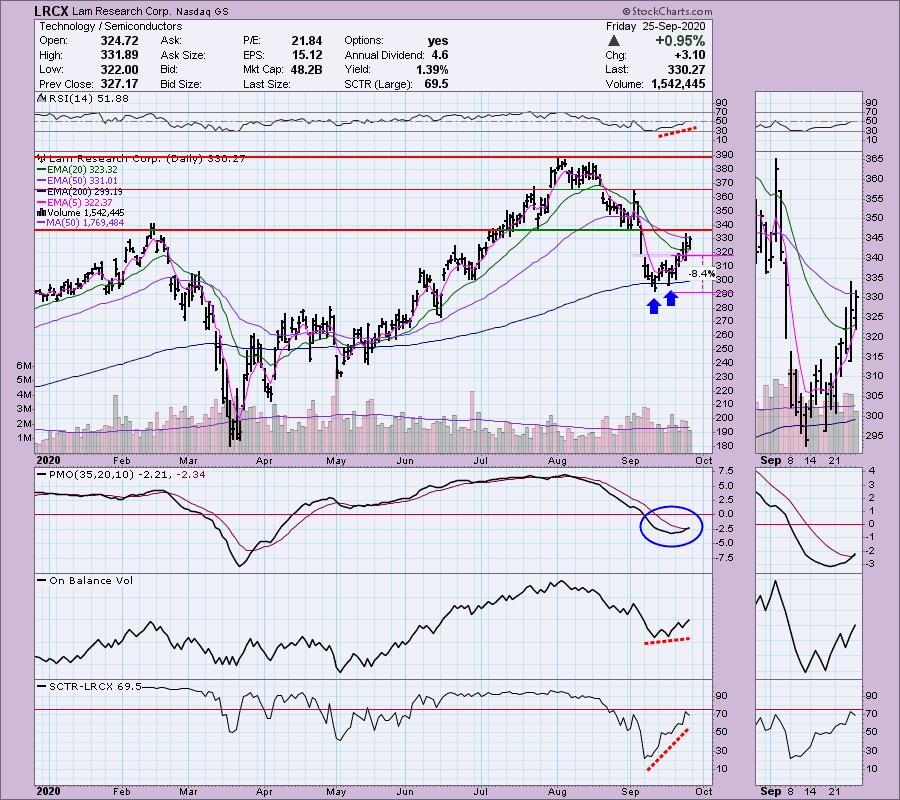
Task: Open the StockCharts.com copyright link
Action: (667, 11)
